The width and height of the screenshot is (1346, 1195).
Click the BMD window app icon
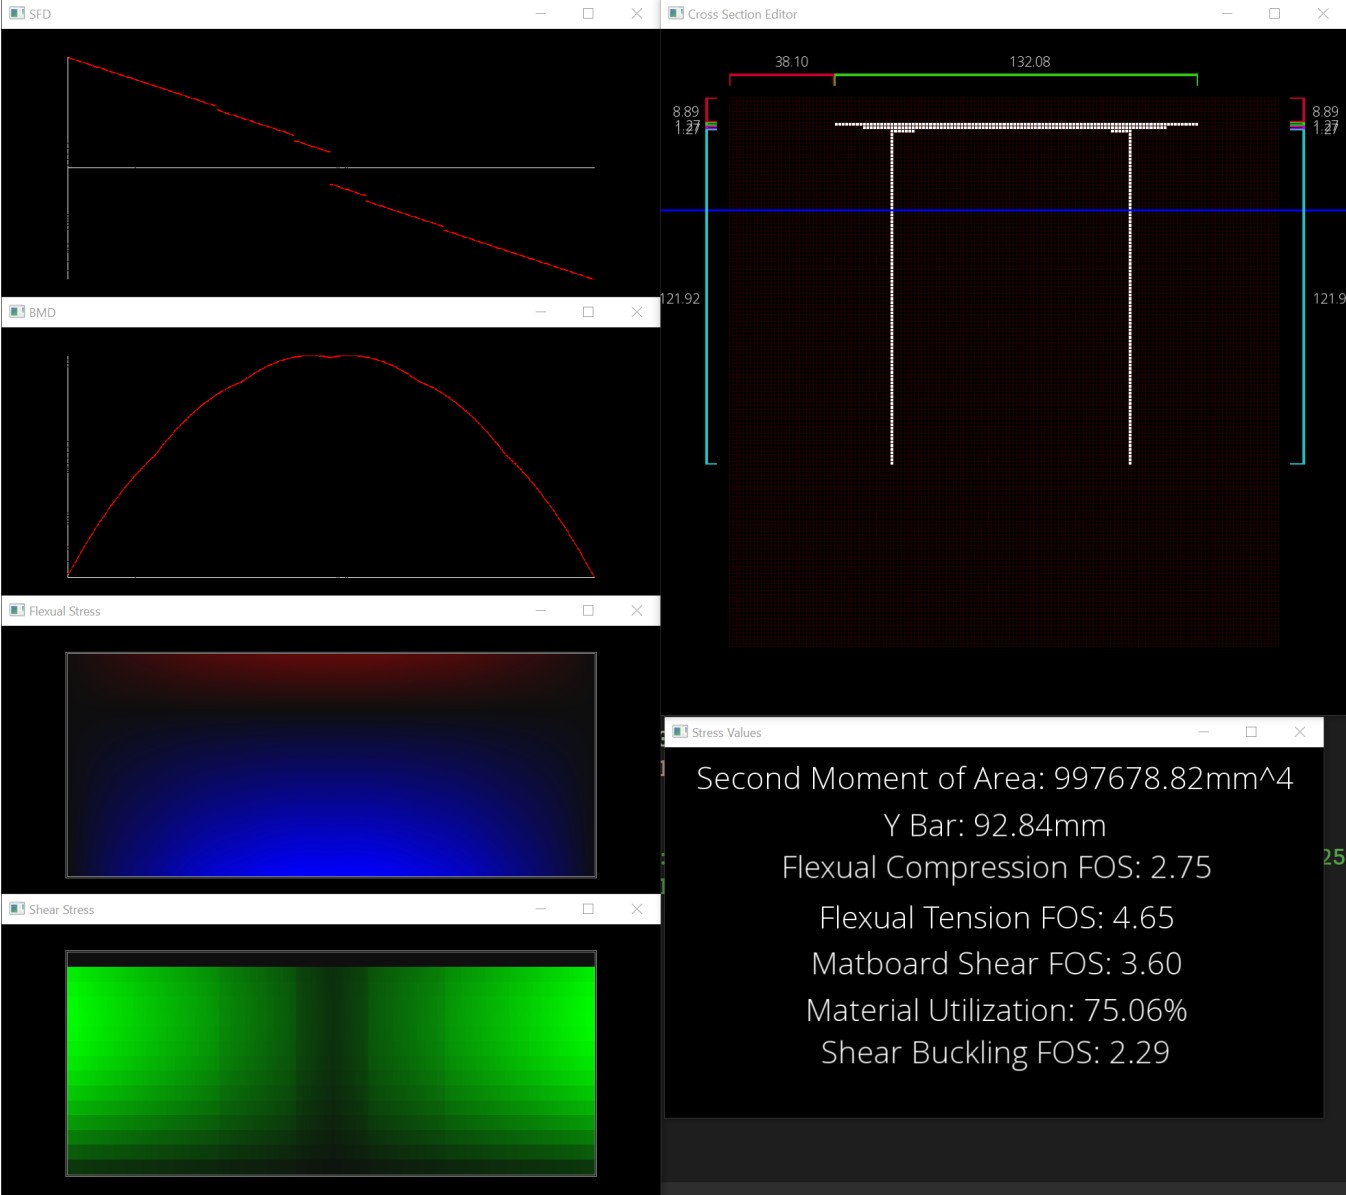click(17, 312)
